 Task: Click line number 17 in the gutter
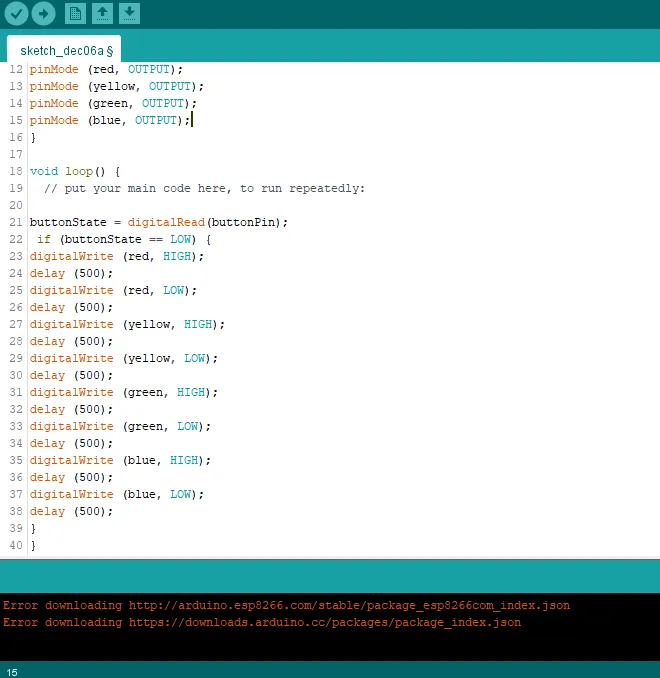pyautogui.click(x=16, y=154)
